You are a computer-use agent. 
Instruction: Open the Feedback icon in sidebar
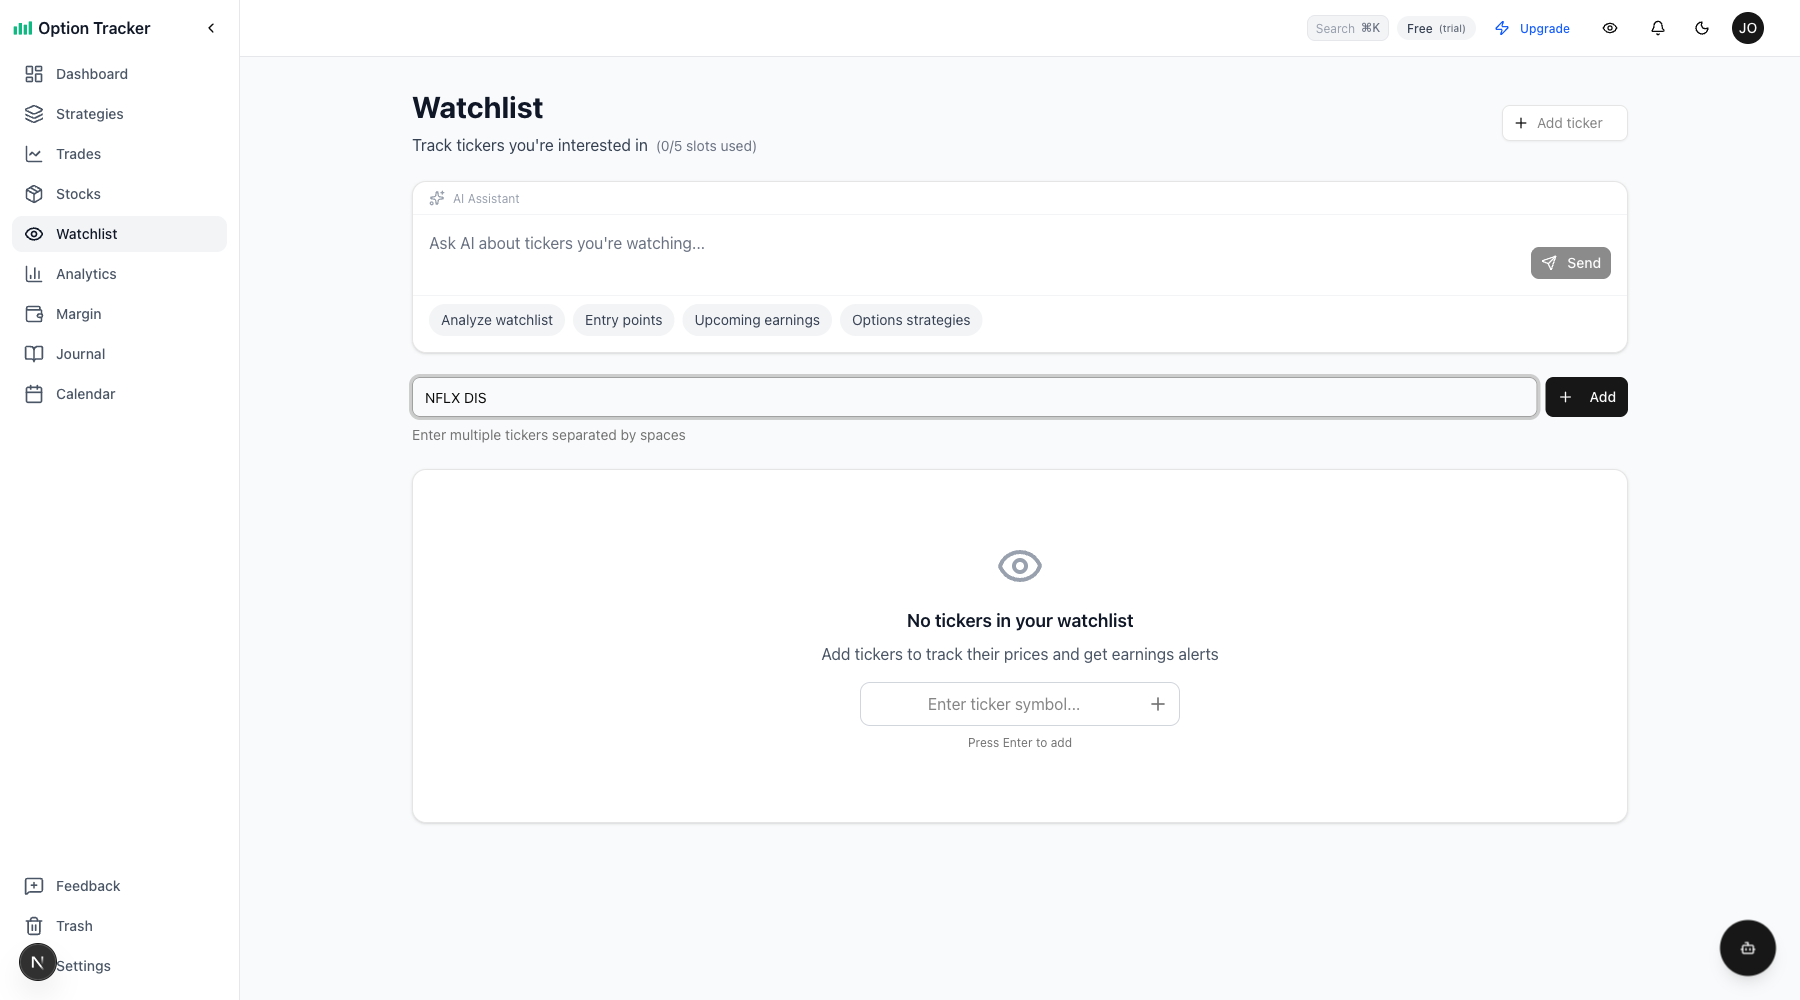[x=34, y=886]
